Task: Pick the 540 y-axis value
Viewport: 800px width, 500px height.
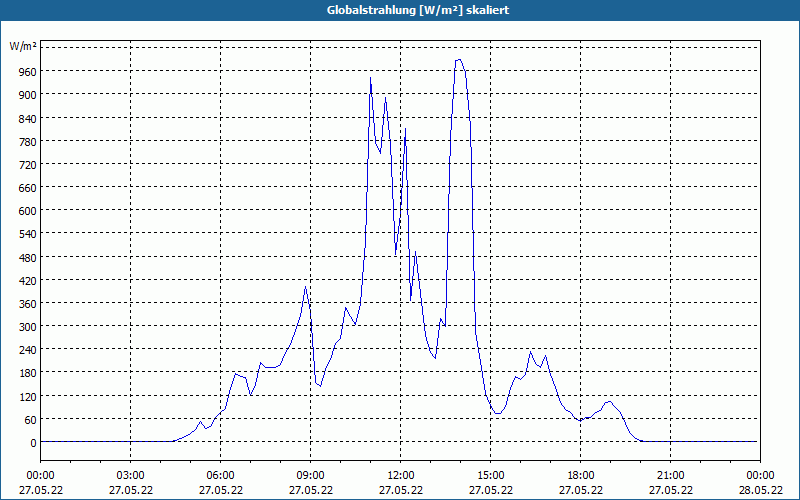Action: click(28, 234)
